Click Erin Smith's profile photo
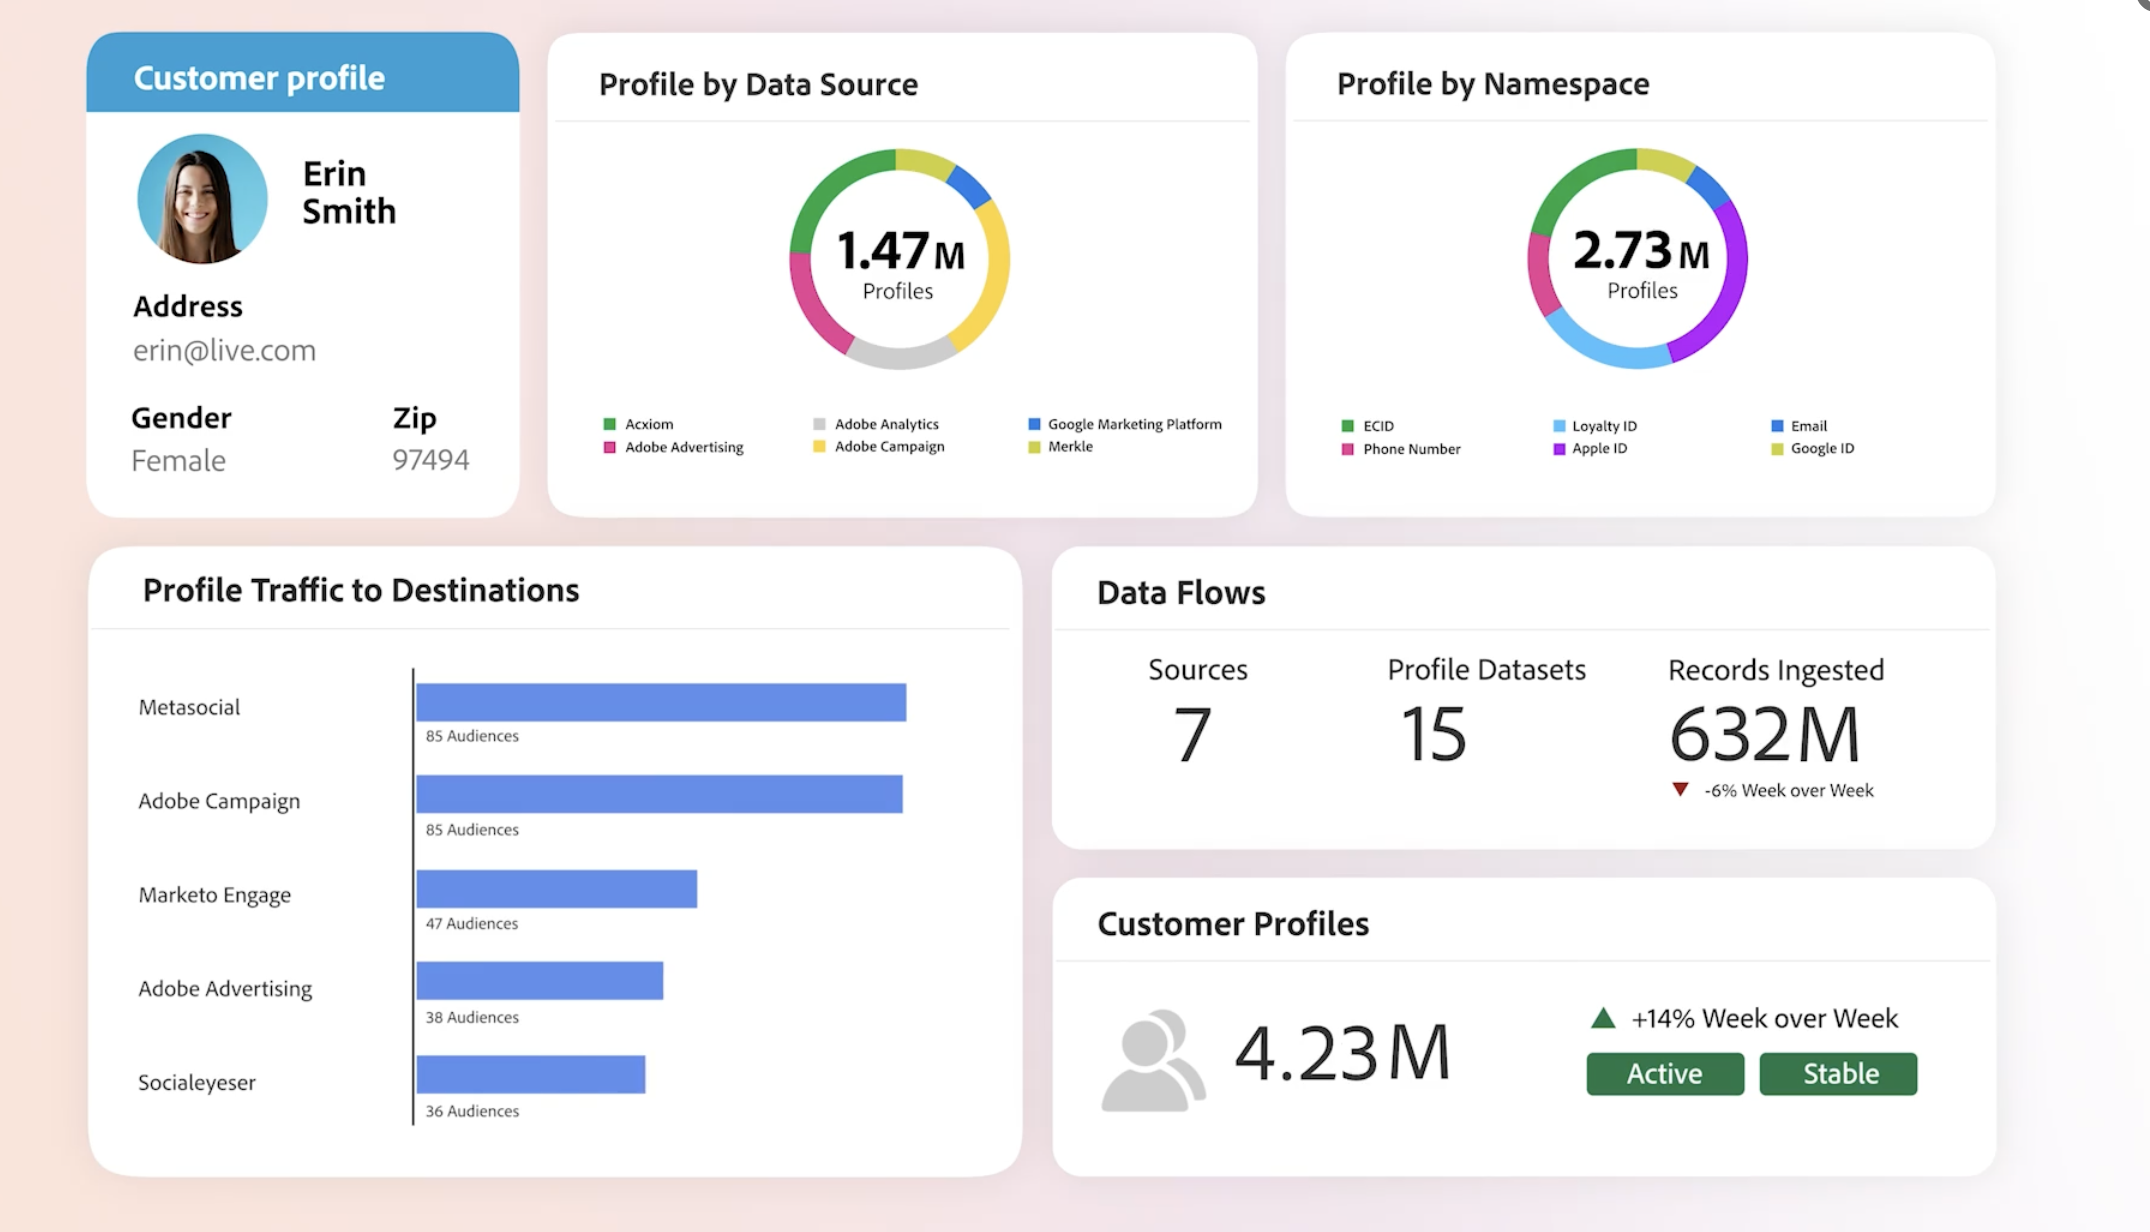The width and height of the screenshot is (2150, 1232). [x=202, y=199]
